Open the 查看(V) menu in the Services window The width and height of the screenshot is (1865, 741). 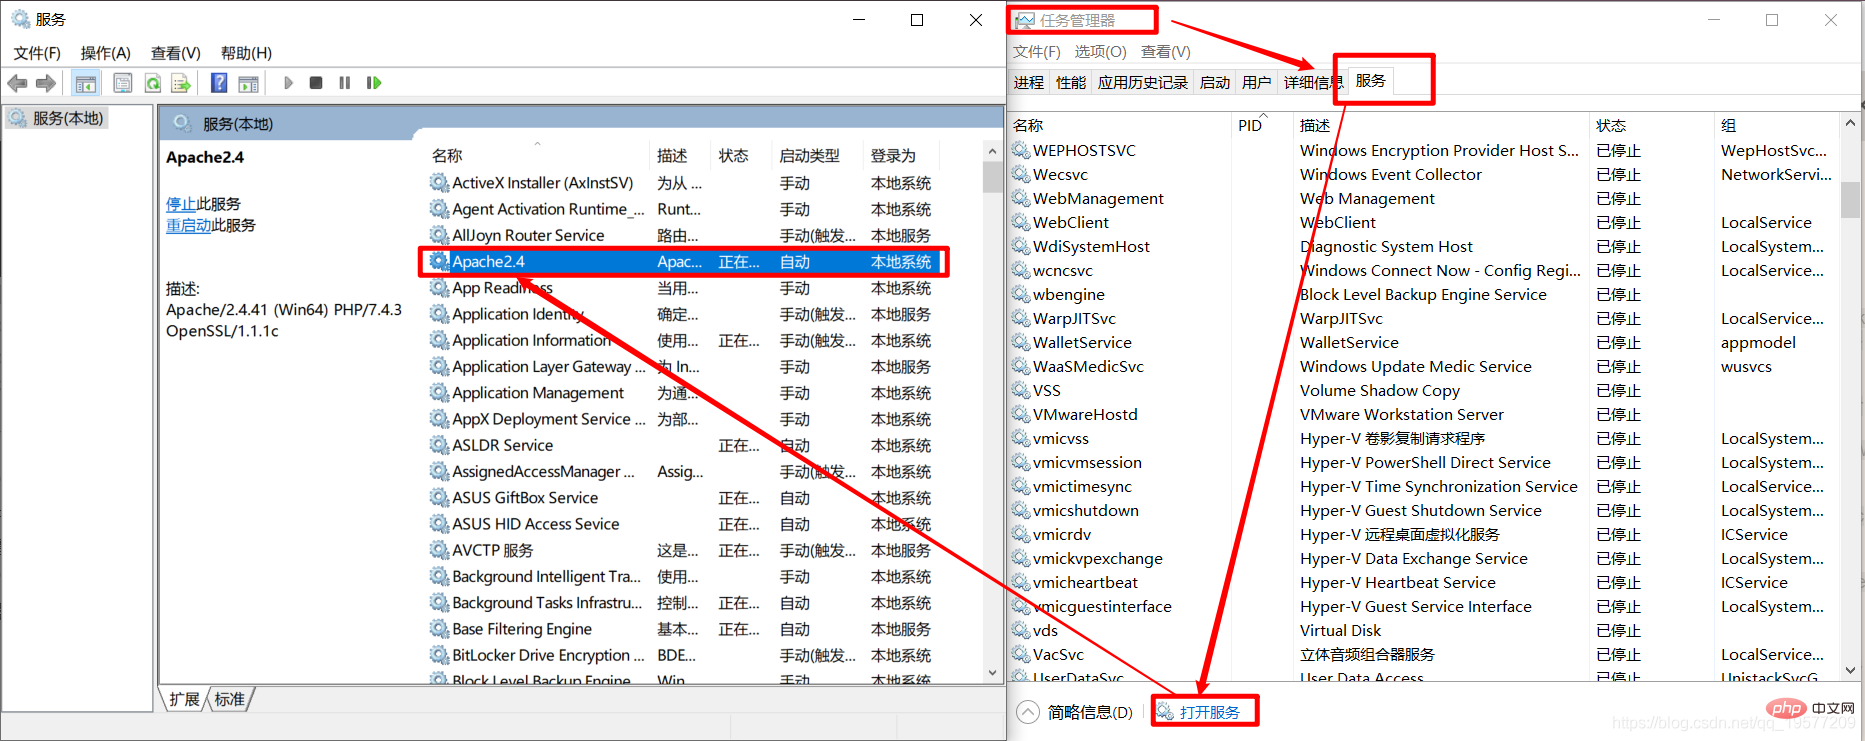click(x=176, y=53)
